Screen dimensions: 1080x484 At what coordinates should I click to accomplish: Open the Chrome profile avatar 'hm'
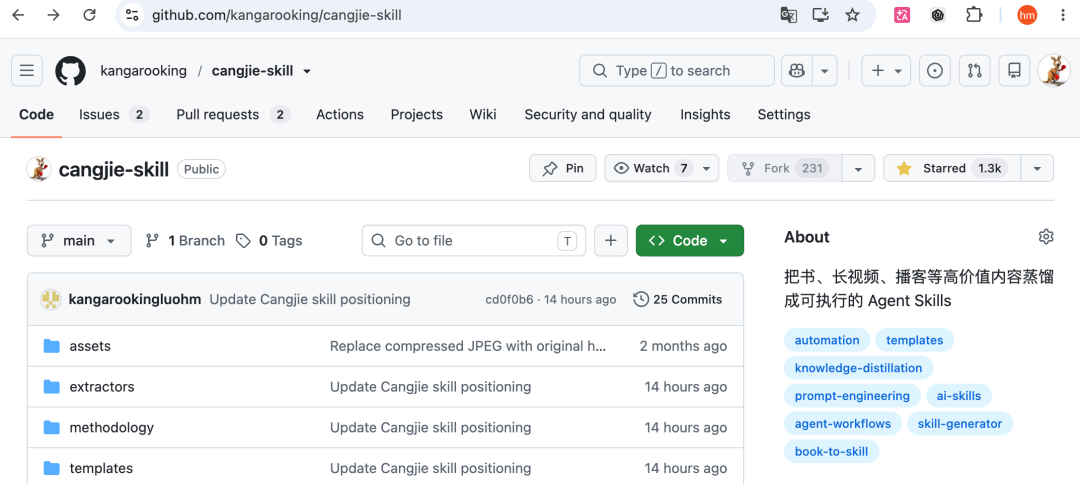click(x=1027, y=15)
